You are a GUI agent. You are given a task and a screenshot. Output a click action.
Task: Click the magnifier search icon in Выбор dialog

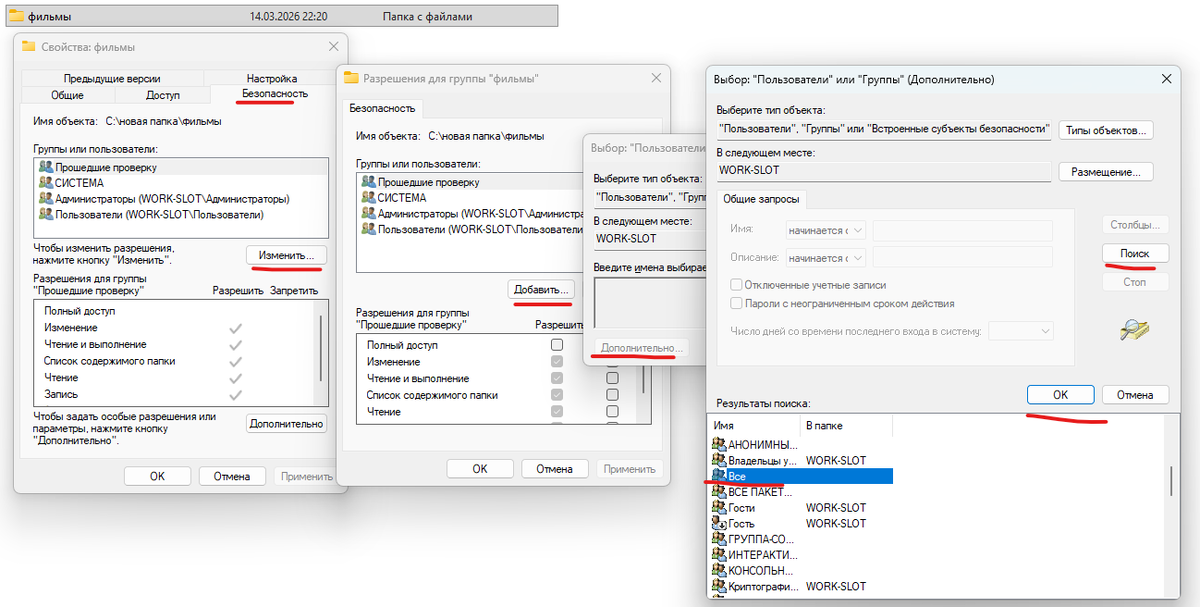click(1134, 330)
